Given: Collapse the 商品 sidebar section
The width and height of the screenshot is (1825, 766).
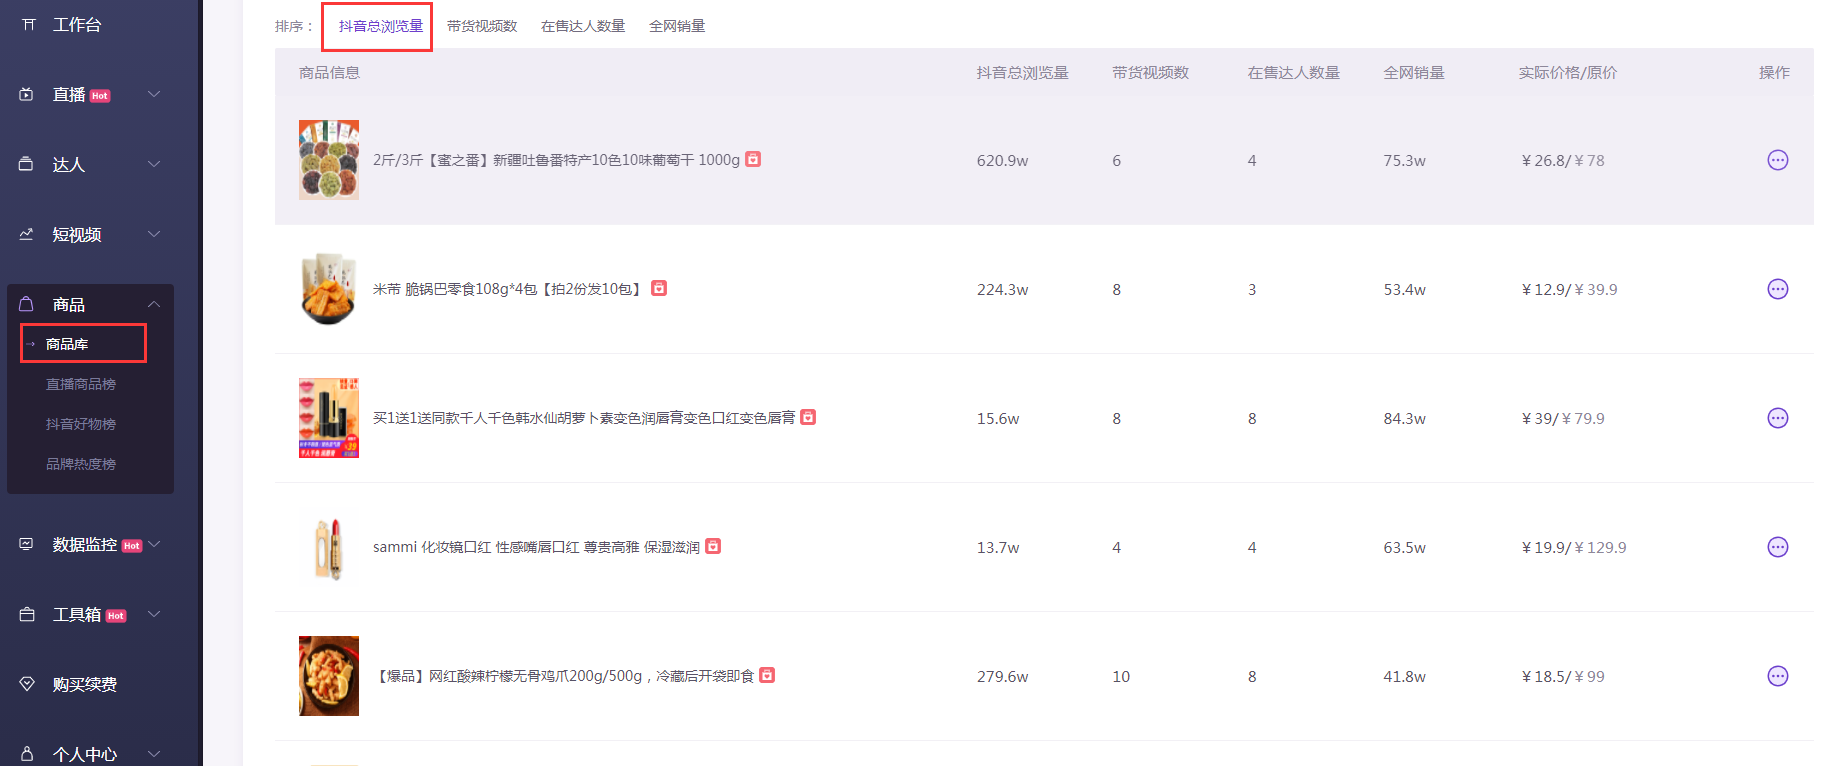Looking at the screenshot, I should (154, 304).
